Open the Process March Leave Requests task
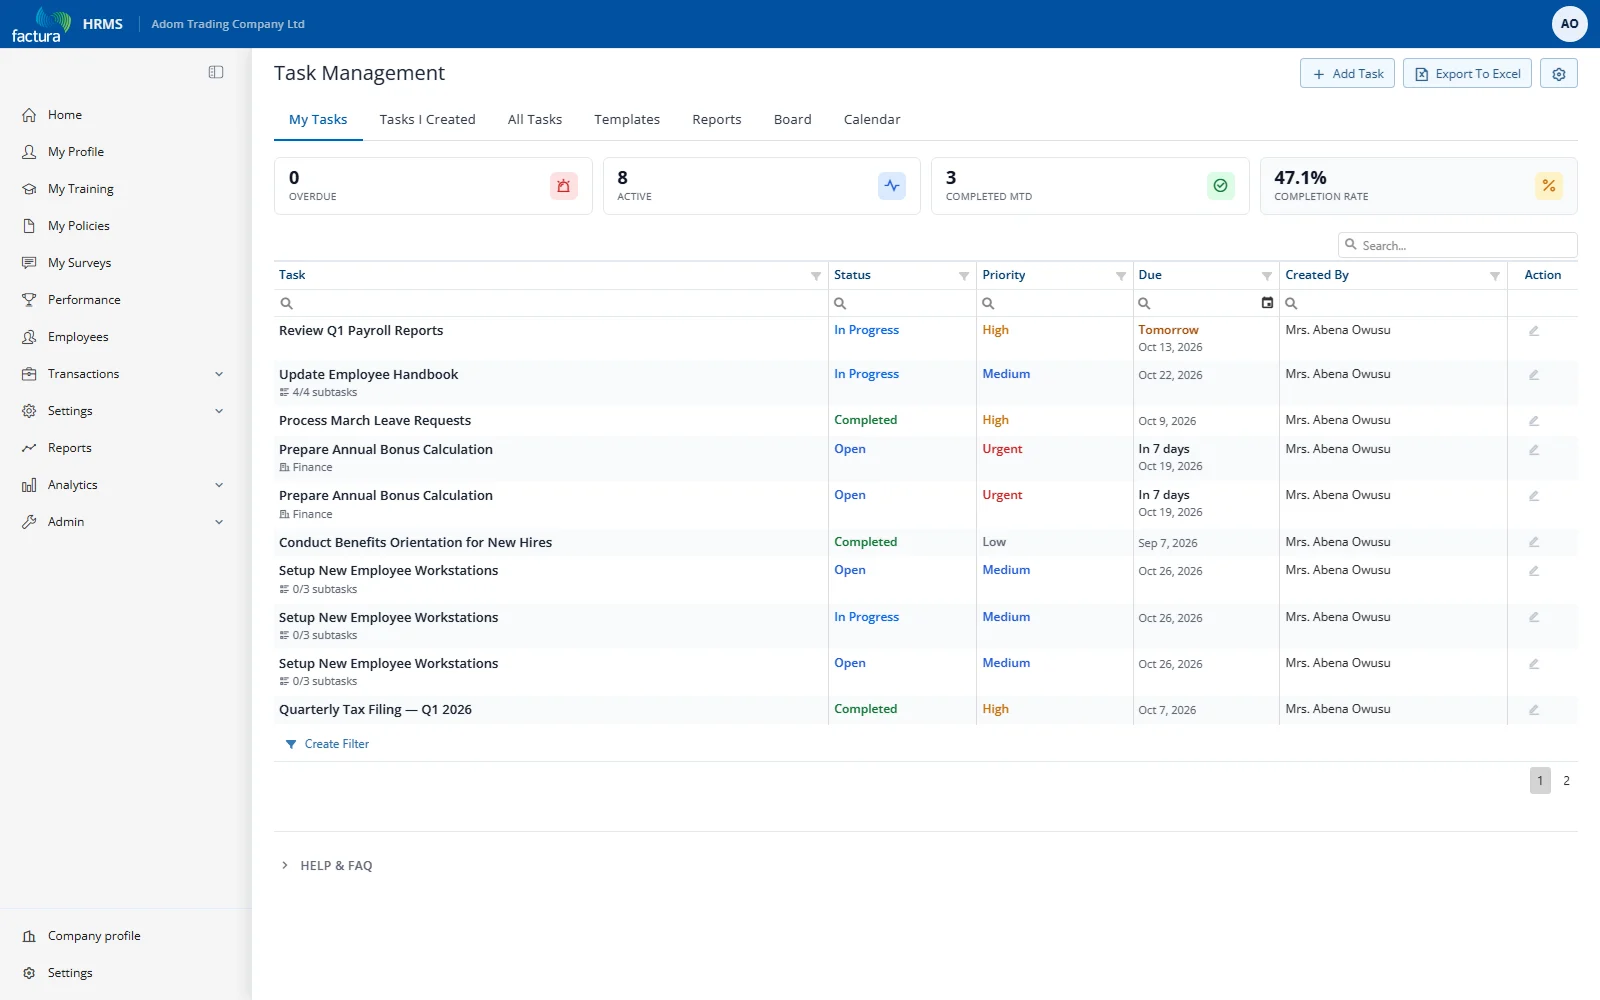The width and height of the screenshot is (1600, 1000). coord(375,421)
